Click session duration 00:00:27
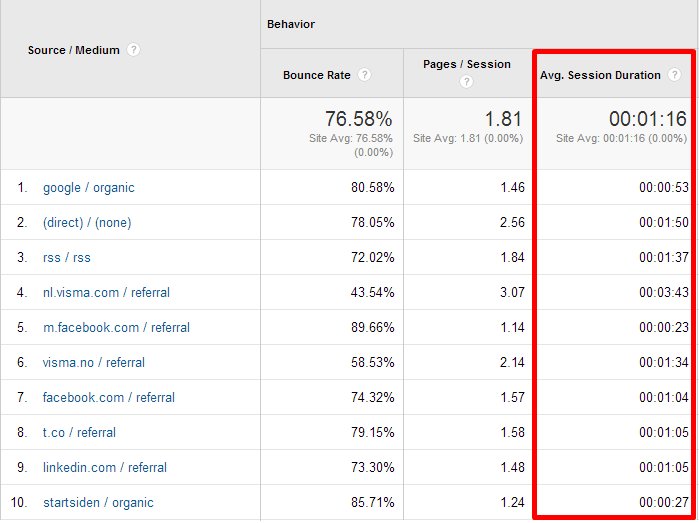 (664, 502)
